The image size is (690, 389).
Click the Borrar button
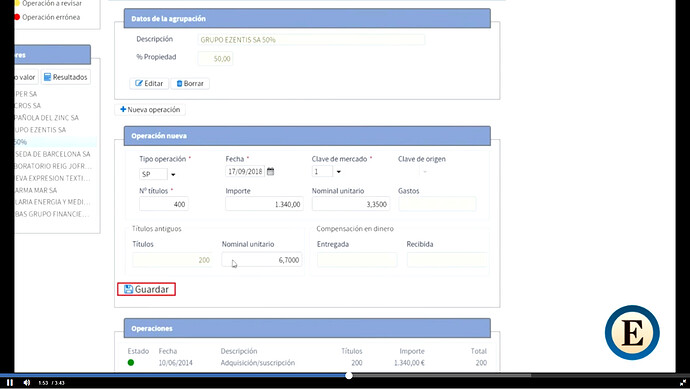pyautogui.click(x=190, y=83)
